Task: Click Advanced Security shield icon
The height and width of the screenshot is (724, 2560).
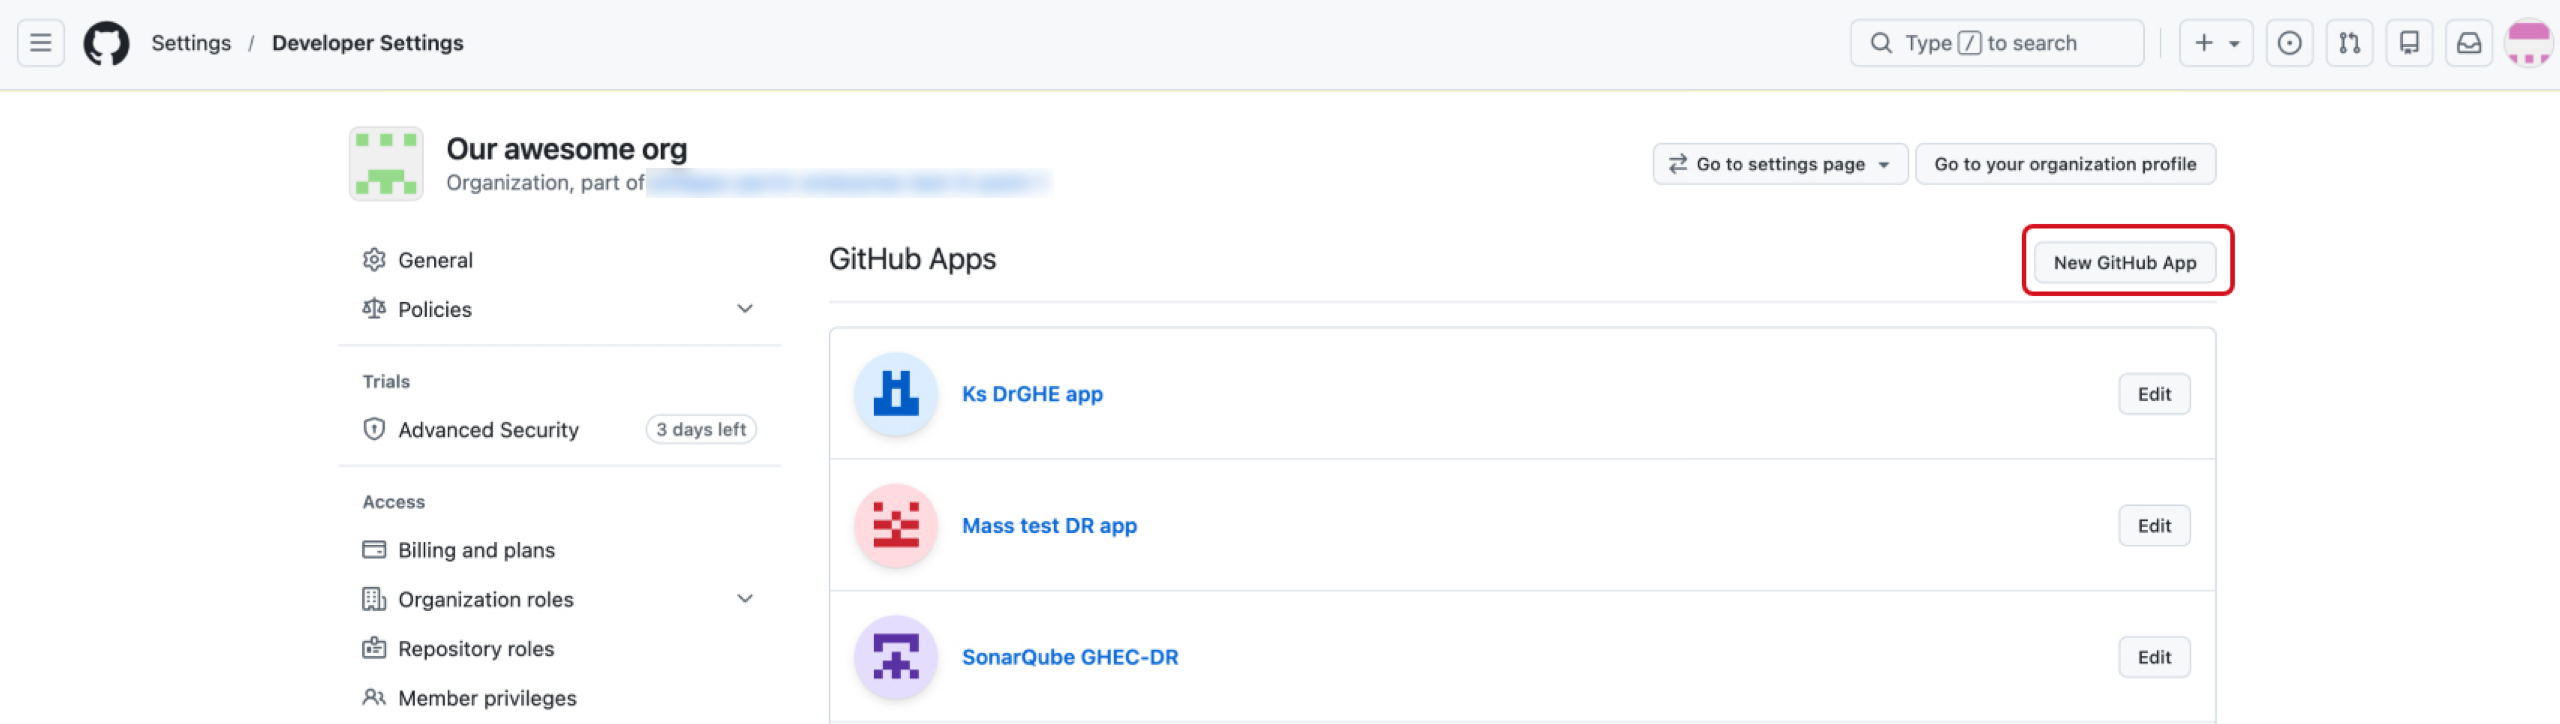Action: click(374, 429)
